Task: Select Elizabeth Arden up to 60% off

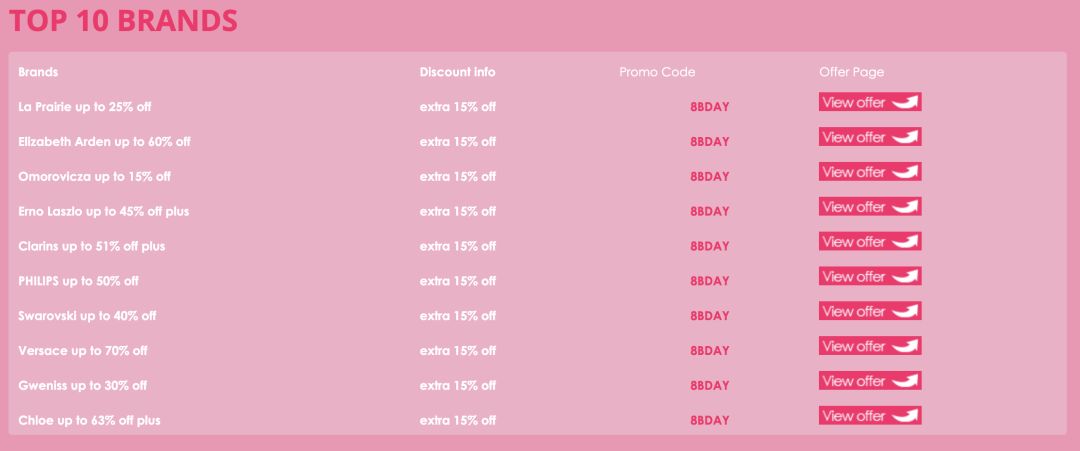Action: tap(104, 142)
